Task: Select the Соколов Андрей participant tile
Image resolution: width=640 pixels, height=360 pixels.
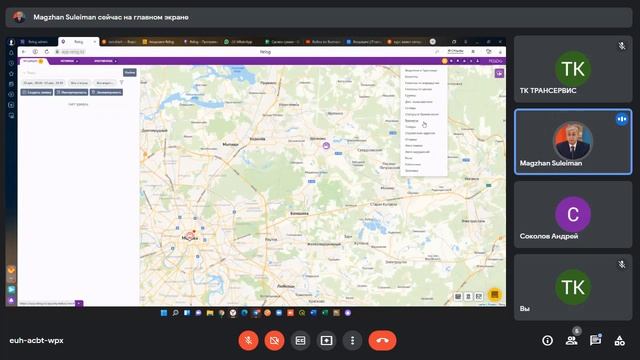Action: (x=573, y=214)
